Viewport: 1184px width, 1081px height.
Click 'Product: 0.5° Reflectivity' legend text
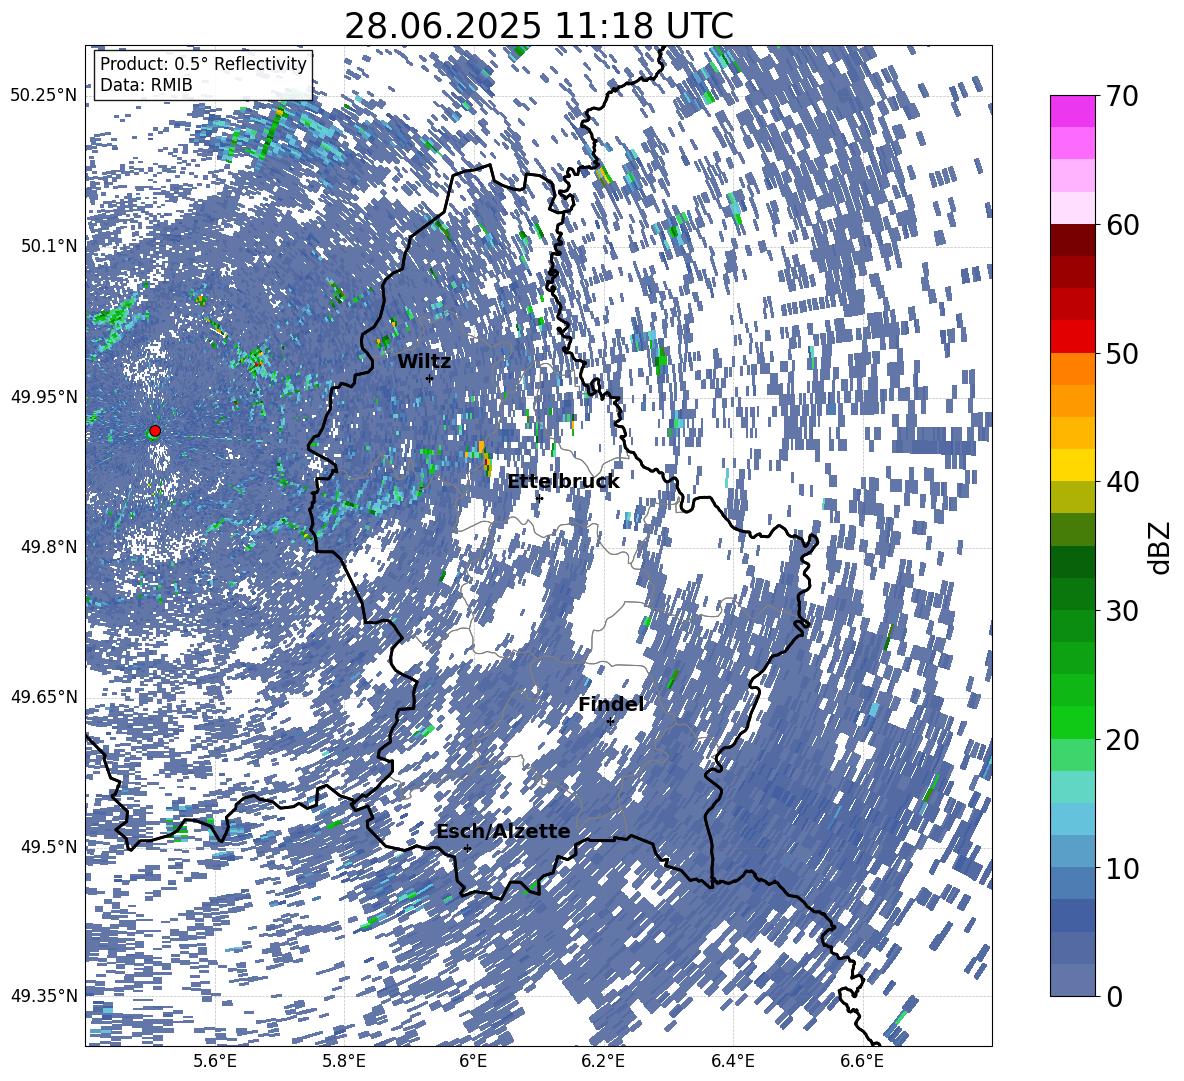click(204, 63)
